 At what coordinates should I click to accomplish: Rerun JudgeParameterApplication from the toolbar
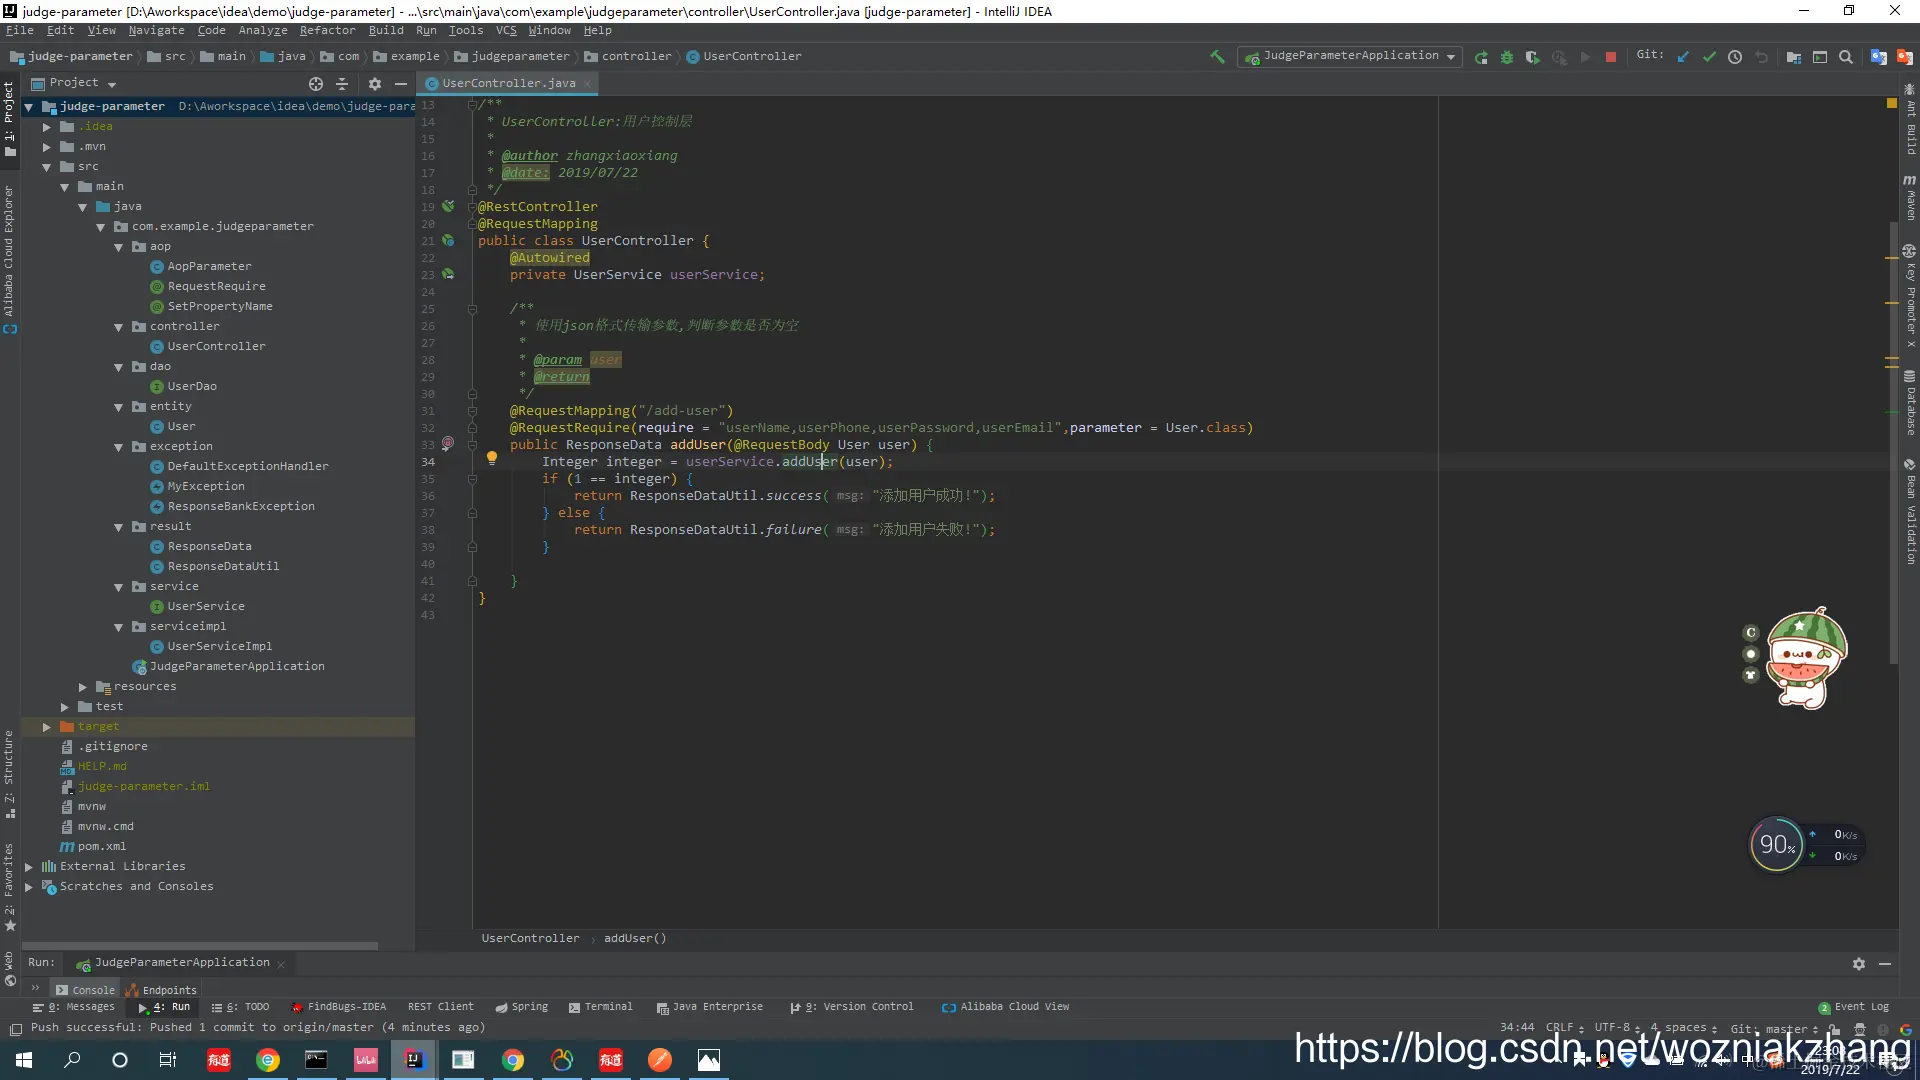click(x=1481, y=57)
